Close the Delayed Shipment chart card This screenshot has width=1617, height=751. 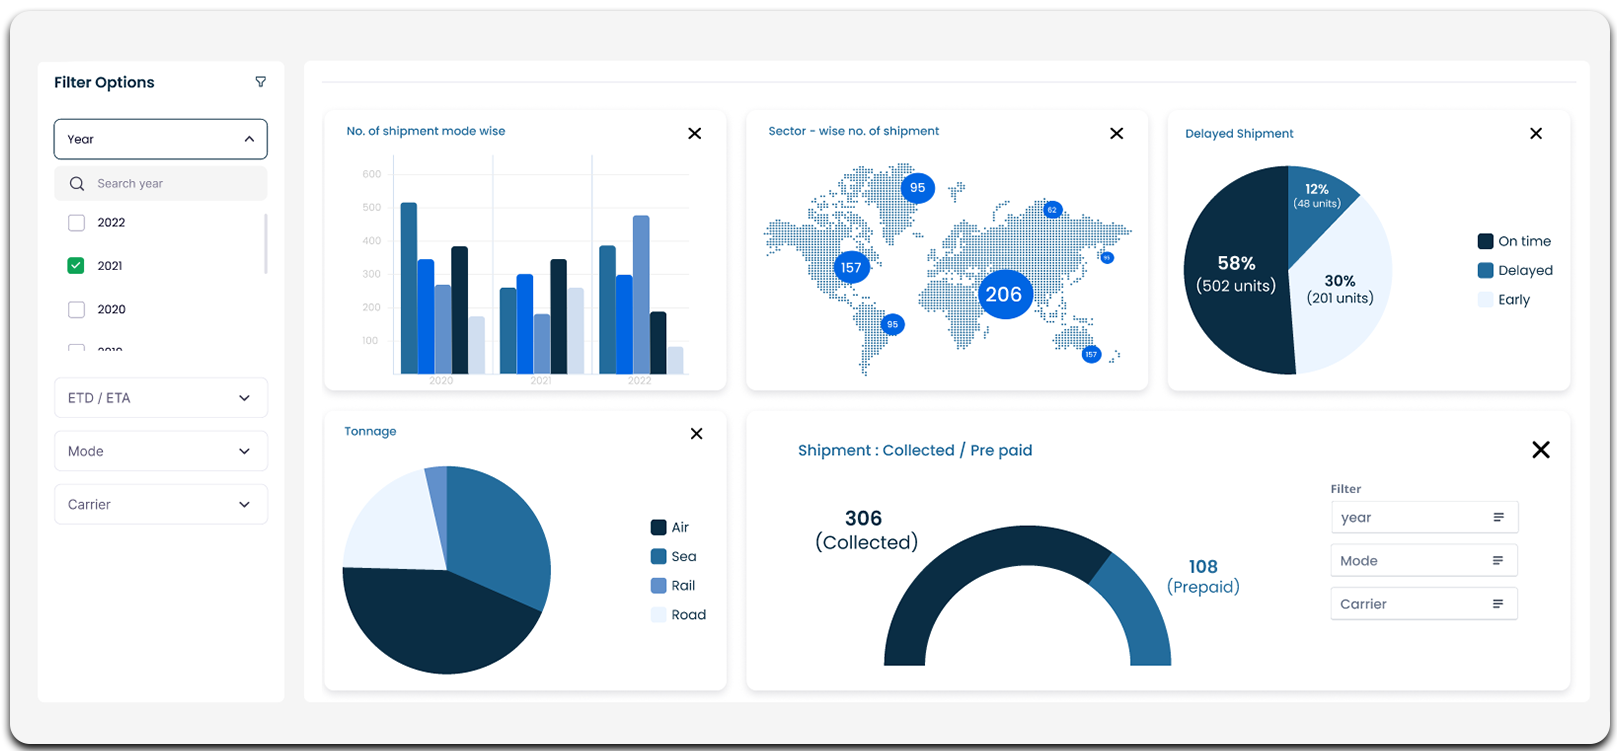coord(1536,134)
